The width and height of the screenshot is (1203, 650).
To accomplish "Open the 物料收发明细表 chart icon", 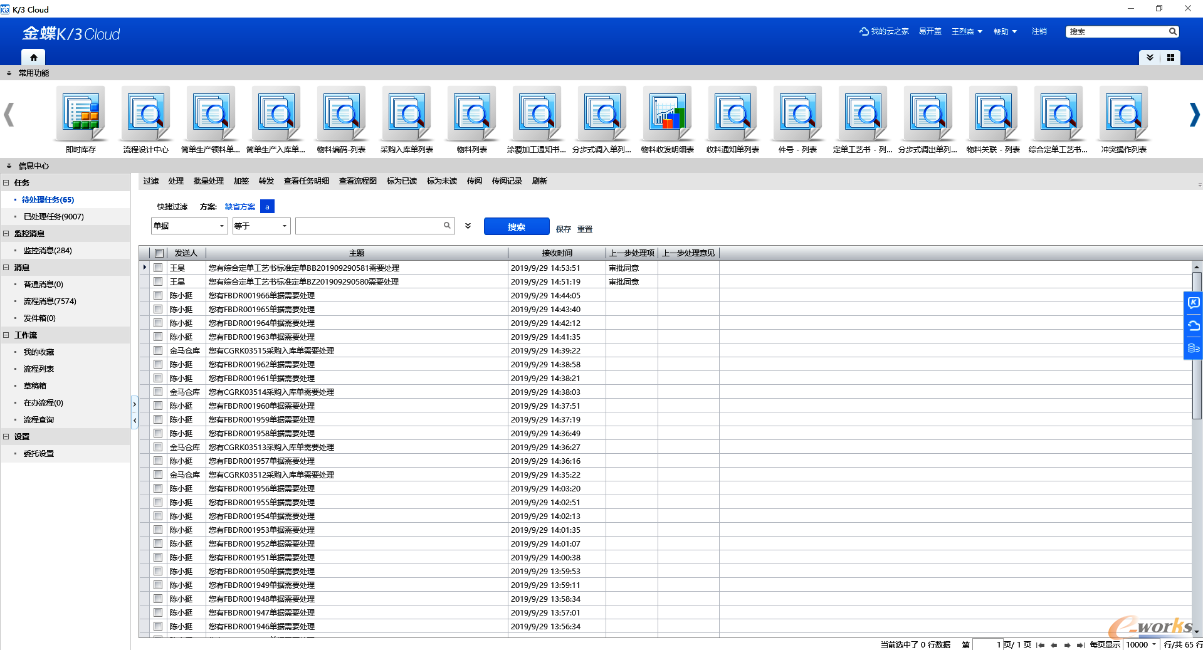I will click(x=668, y=113).
